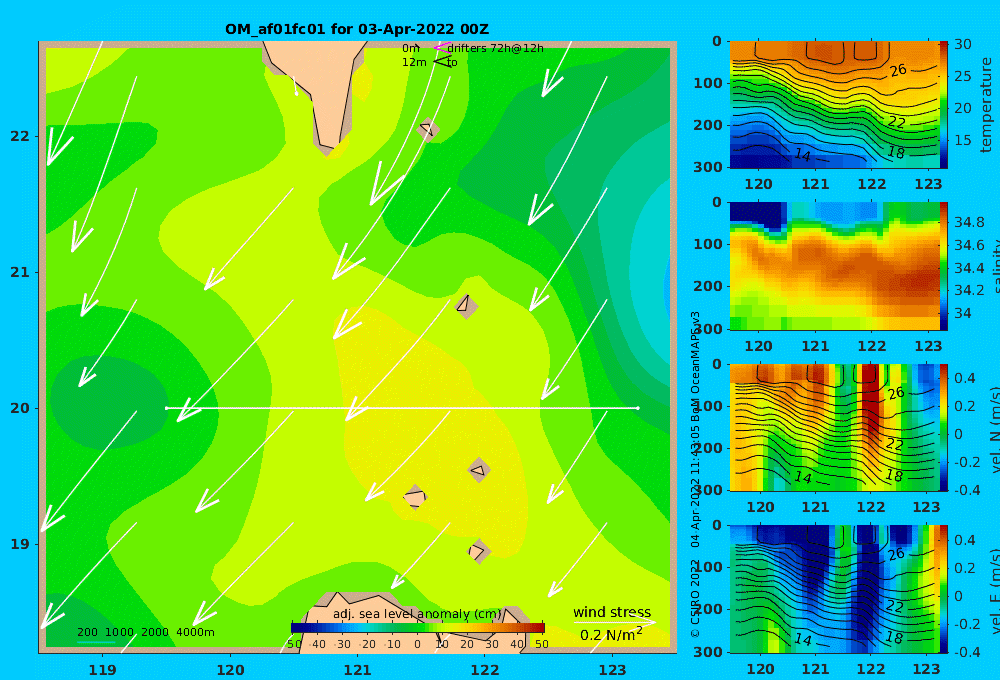This screenshot has height=680, width=1000.
Task: Open the northward velocity section plot
Action: [834, 427]
